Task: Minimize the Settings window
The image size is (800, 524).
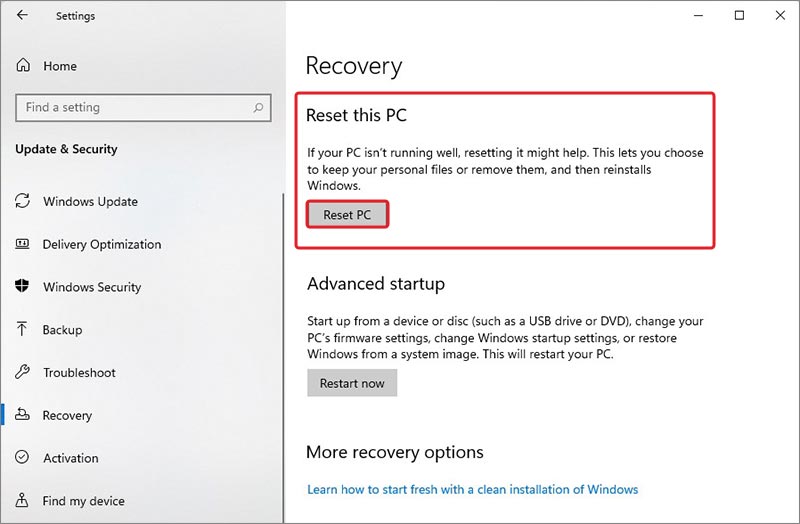Action: pyautogui.click(x=698, y=15)
